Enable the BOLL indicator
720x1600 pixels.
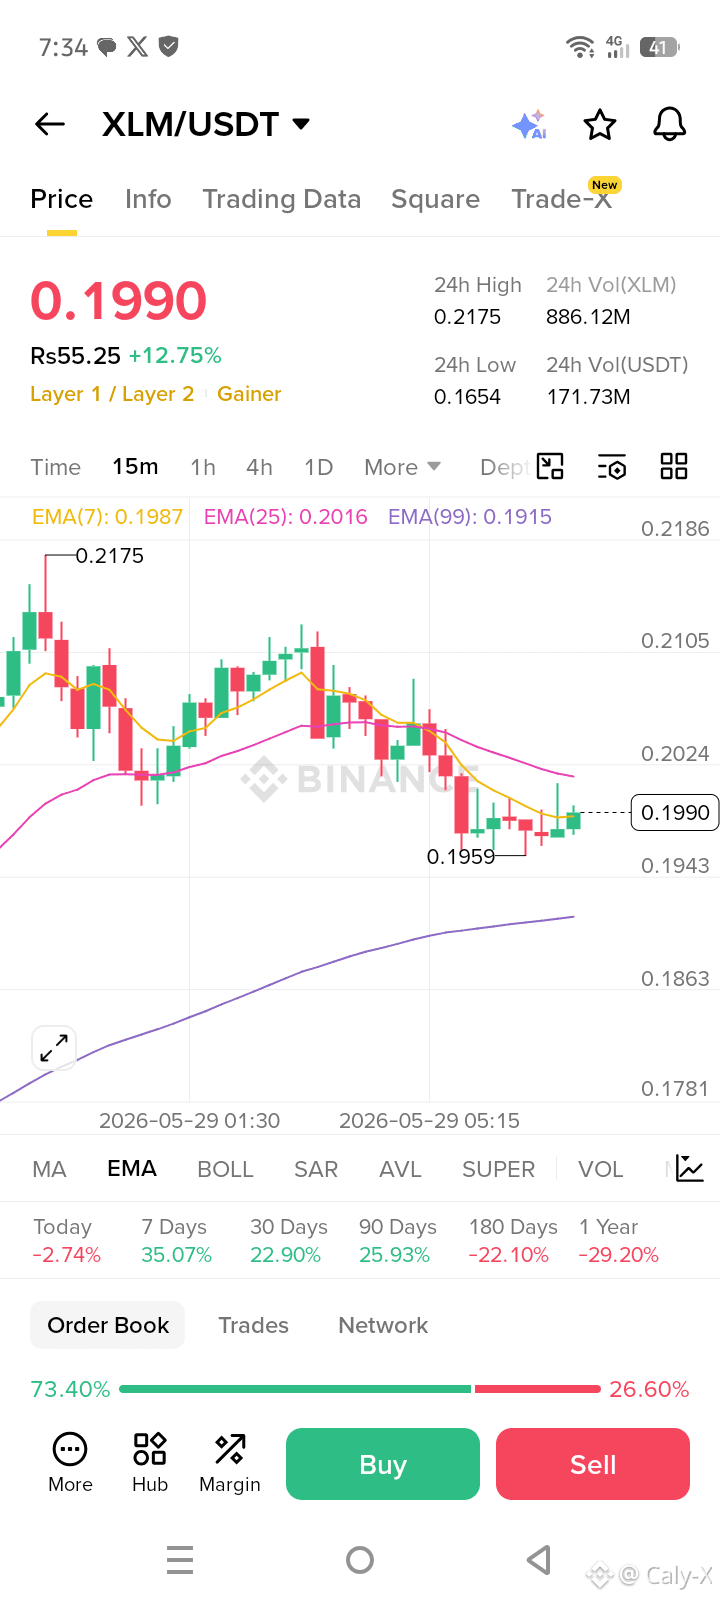click(x=226, y=1169)
